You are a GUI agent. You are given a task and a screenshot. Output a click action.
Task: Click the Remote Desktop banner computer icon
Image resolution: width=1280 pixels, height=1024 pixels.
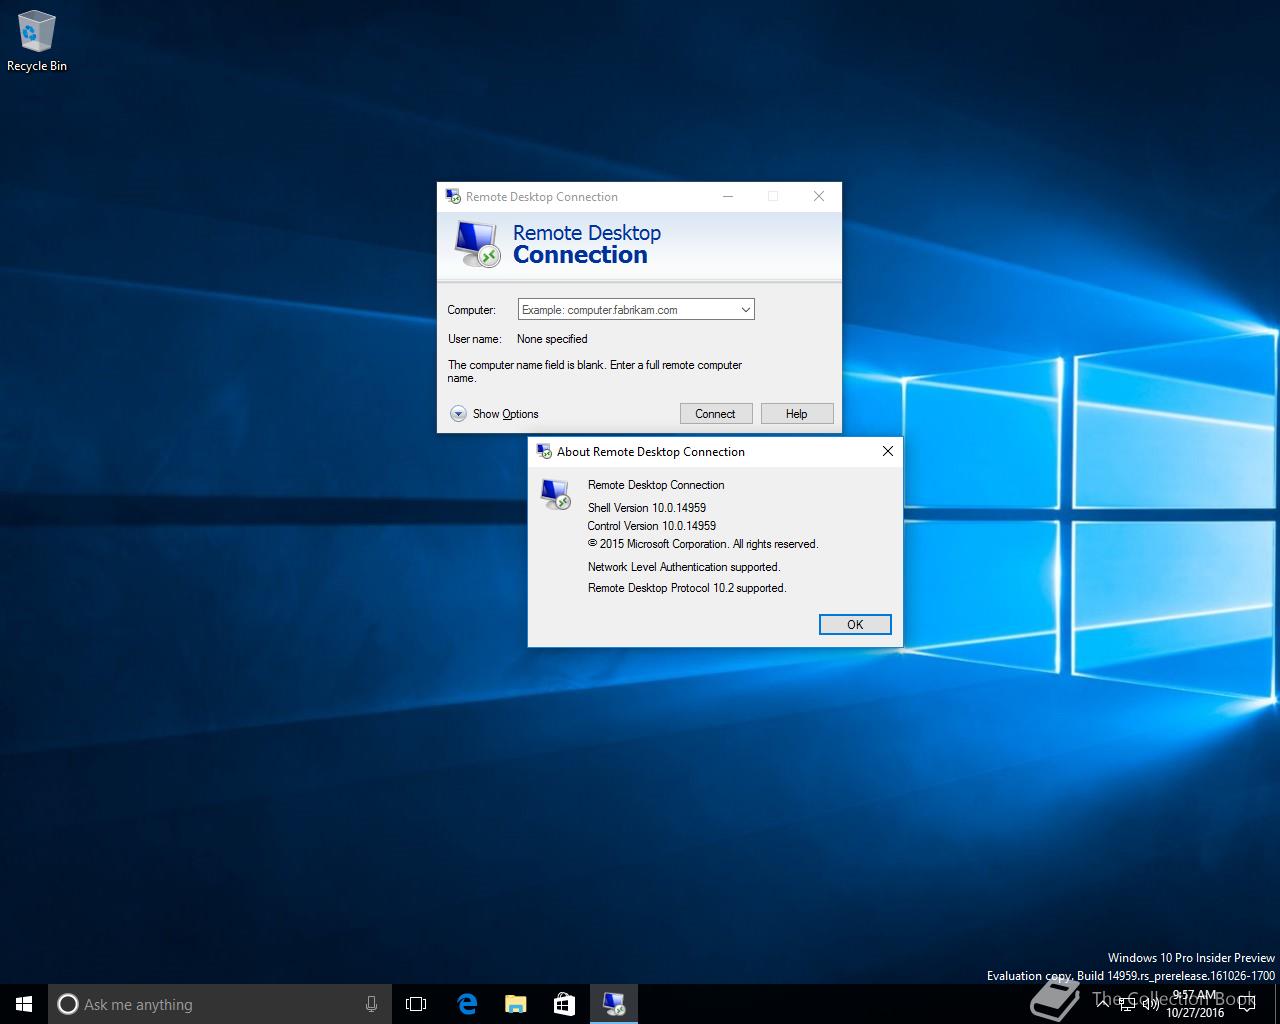point(477,244)
